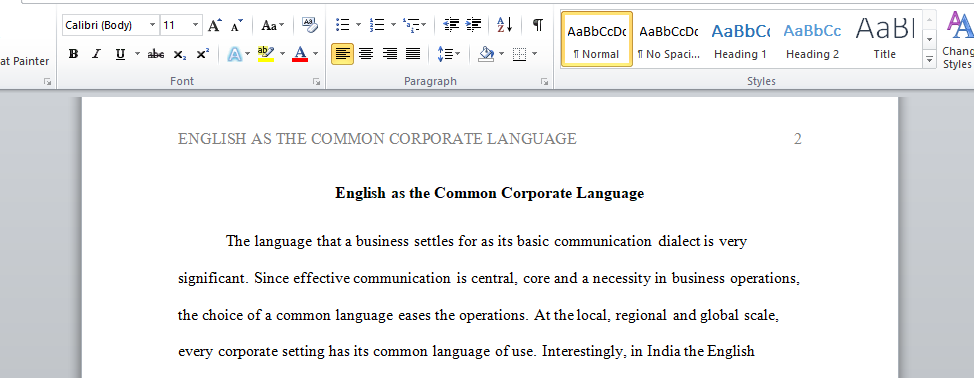Screen dimensions: 974x378
Task: Open the bullet library dropdown arrow
Action: 358,25
